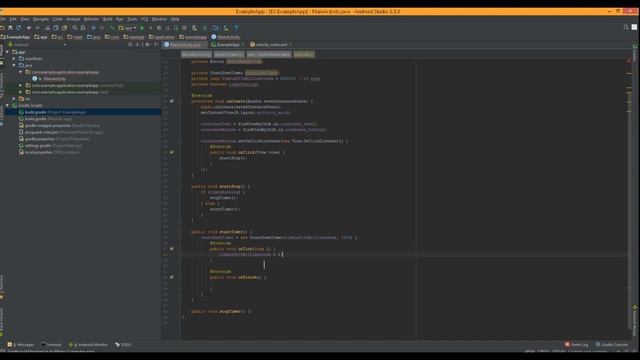Open the Event Log panel
640x360 pixels.
(576, 344)
